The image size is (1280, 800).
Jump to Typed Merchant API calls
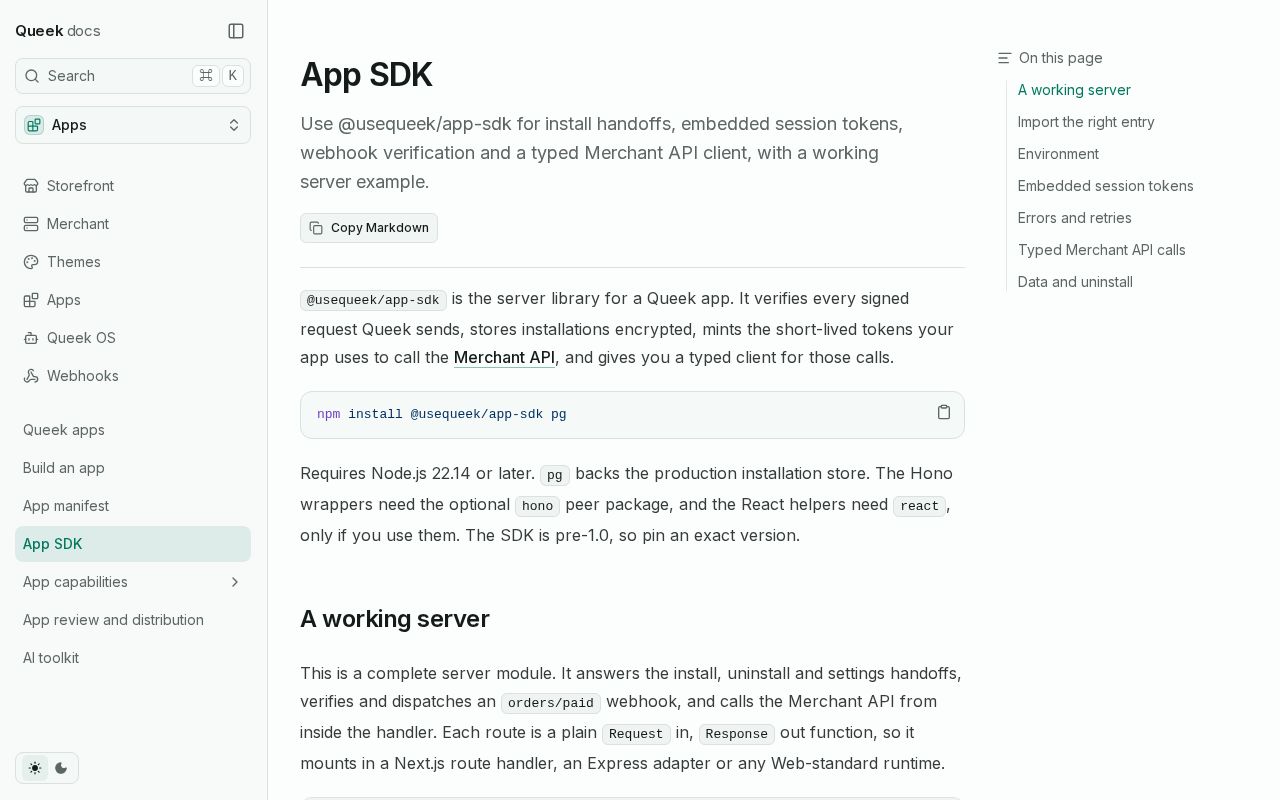click(x=1102, y=250)
